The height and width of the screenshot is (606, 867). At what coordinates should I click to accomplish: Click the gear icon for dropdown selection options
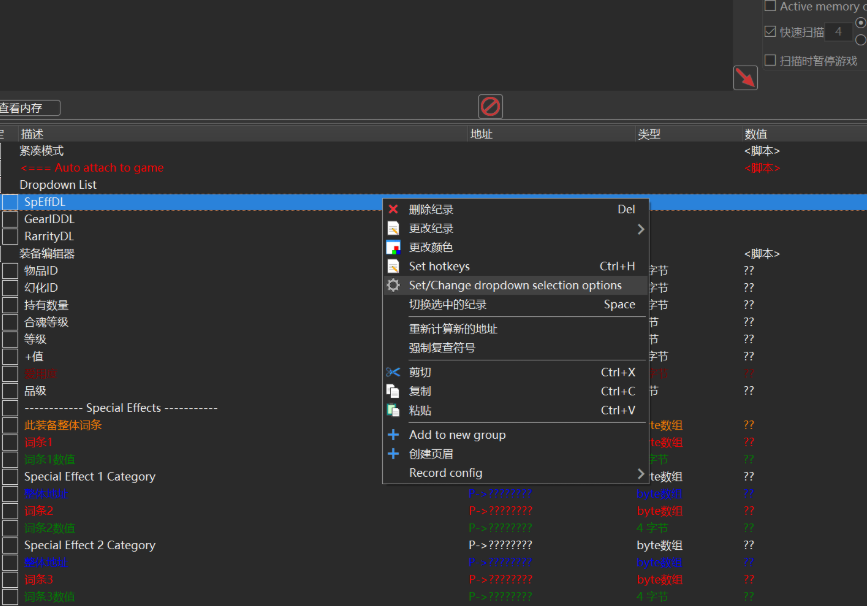pyautogui.click(x=393, y=286)
